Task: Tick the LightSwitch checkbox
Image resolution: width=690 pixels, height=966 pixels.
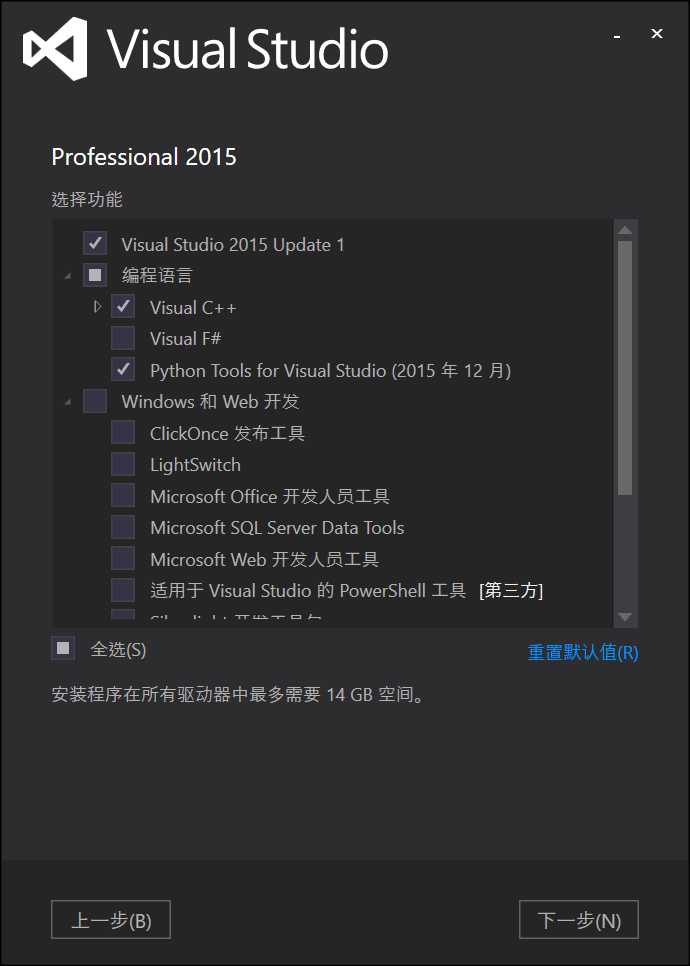Action: point(123,464)
